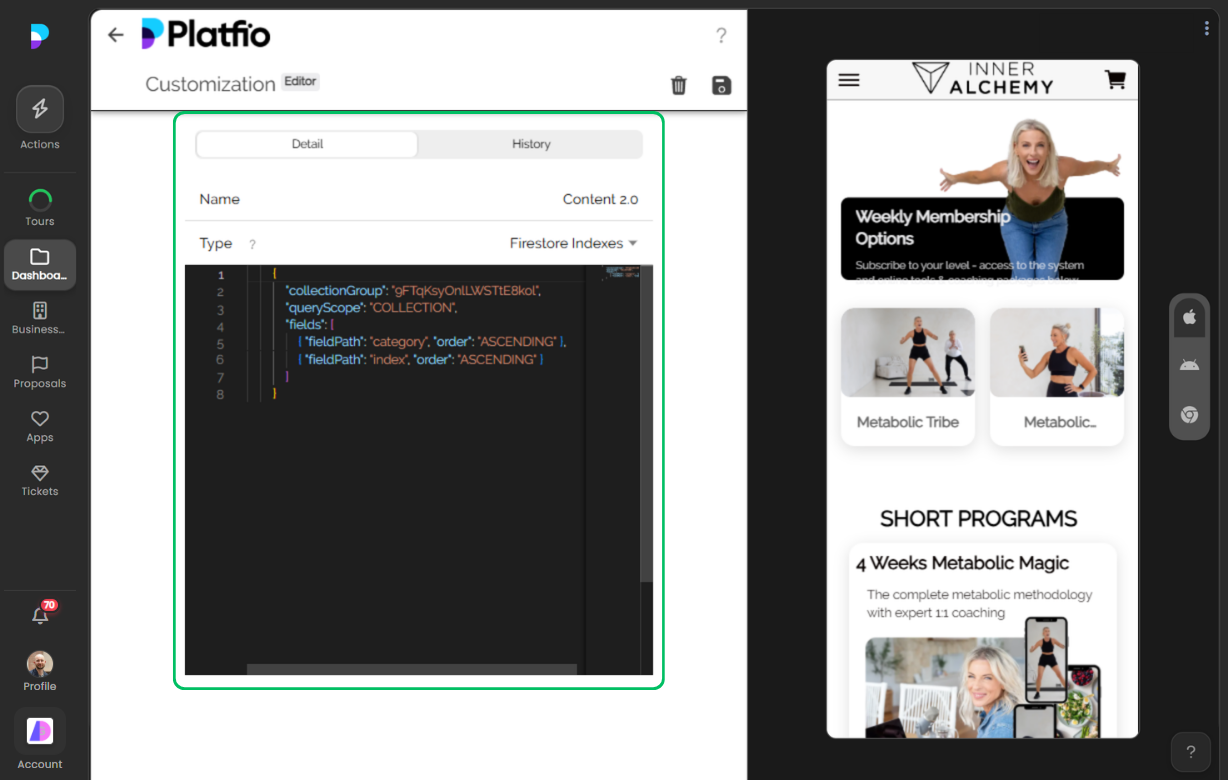Click the Metabolic Tribe card
This screenshot has height=780, width=1228.
click(x=907, y=377)
